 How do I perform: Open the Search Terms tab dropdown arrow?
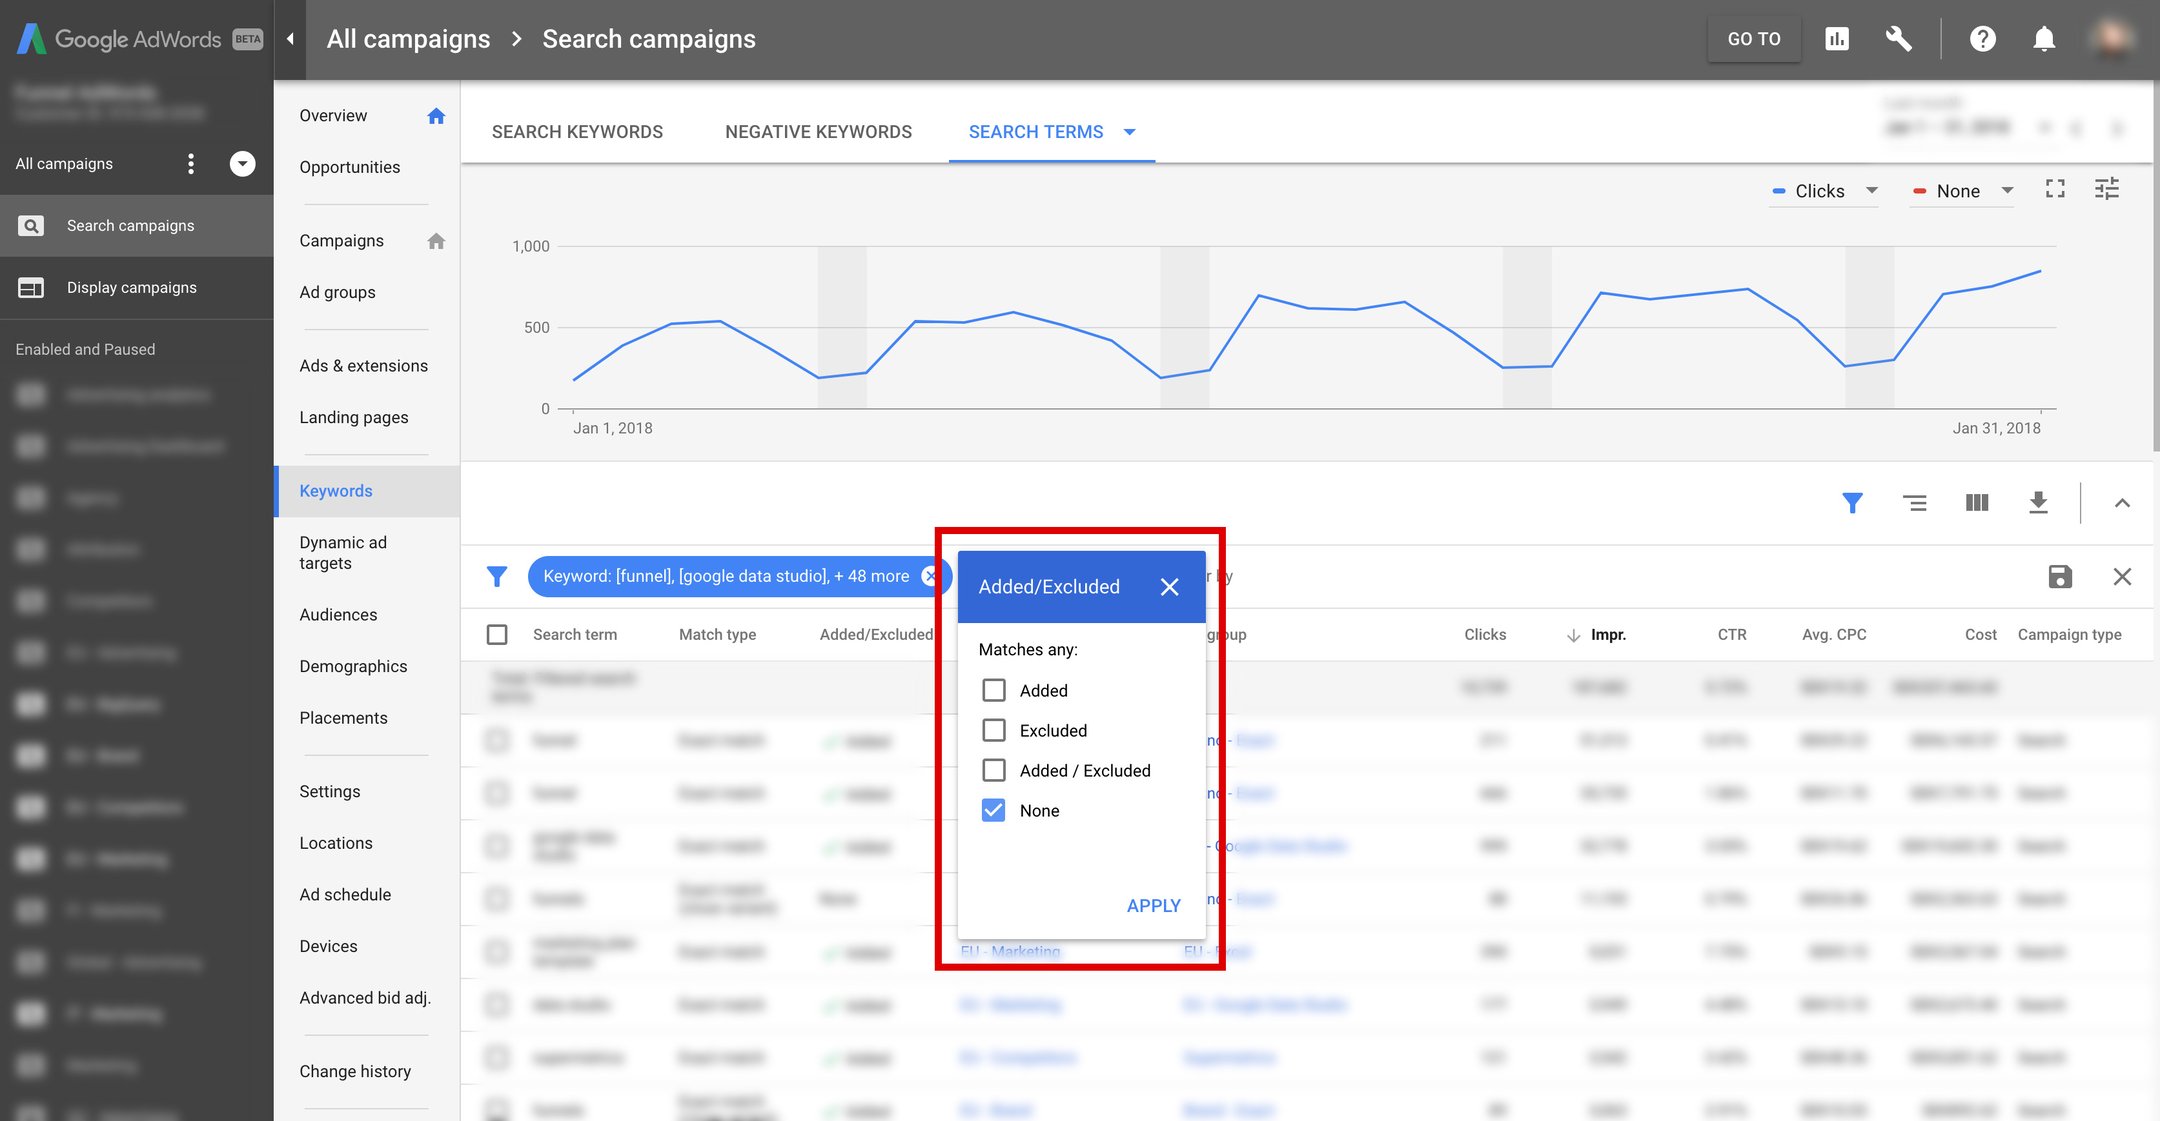[x=1130, y=131]
